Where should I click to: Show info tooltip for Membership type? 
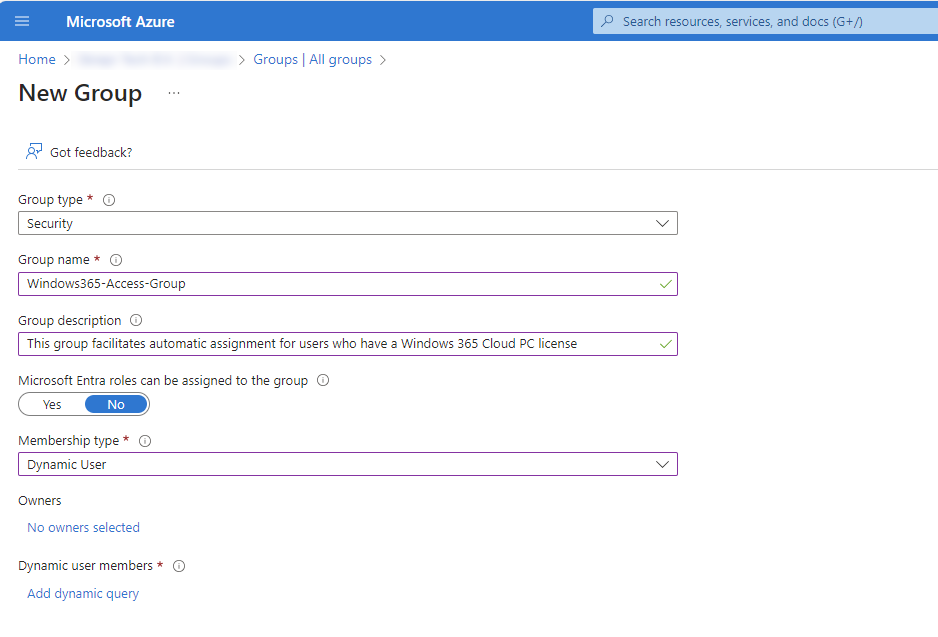(x=145, y=441)
